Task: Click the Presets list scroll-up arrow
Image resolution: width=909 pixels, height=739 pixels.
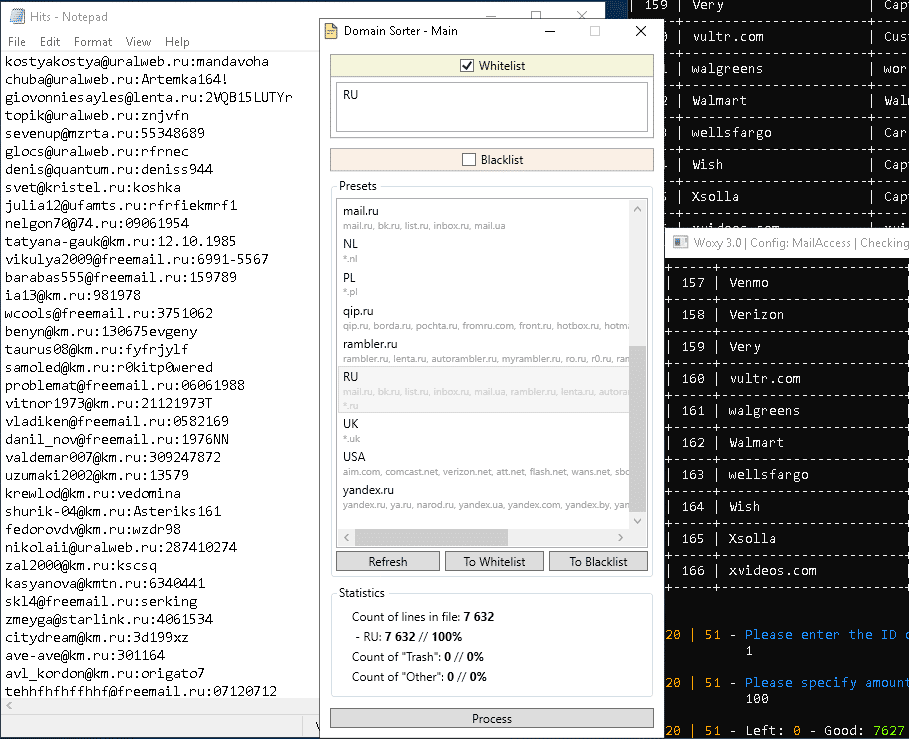Action: pyautogui.click(x=638, y=208)
